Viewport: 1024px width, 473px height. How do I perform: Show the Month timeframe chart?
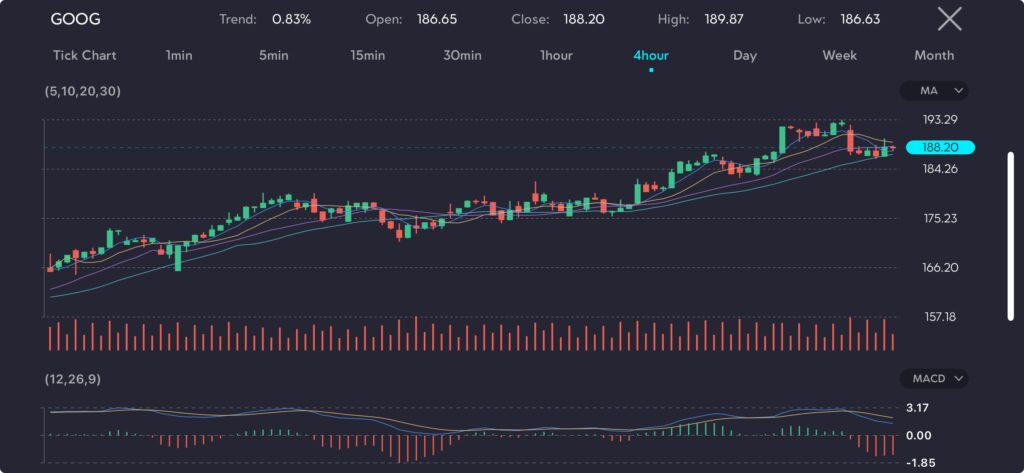point(934,56)
